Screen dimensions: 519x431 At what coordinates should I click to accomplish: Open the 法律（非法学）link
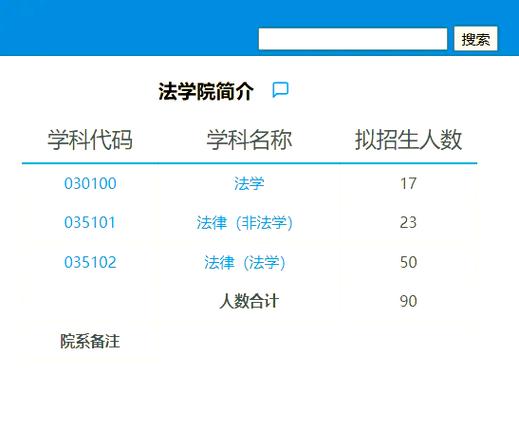click(x=245, y=223)
